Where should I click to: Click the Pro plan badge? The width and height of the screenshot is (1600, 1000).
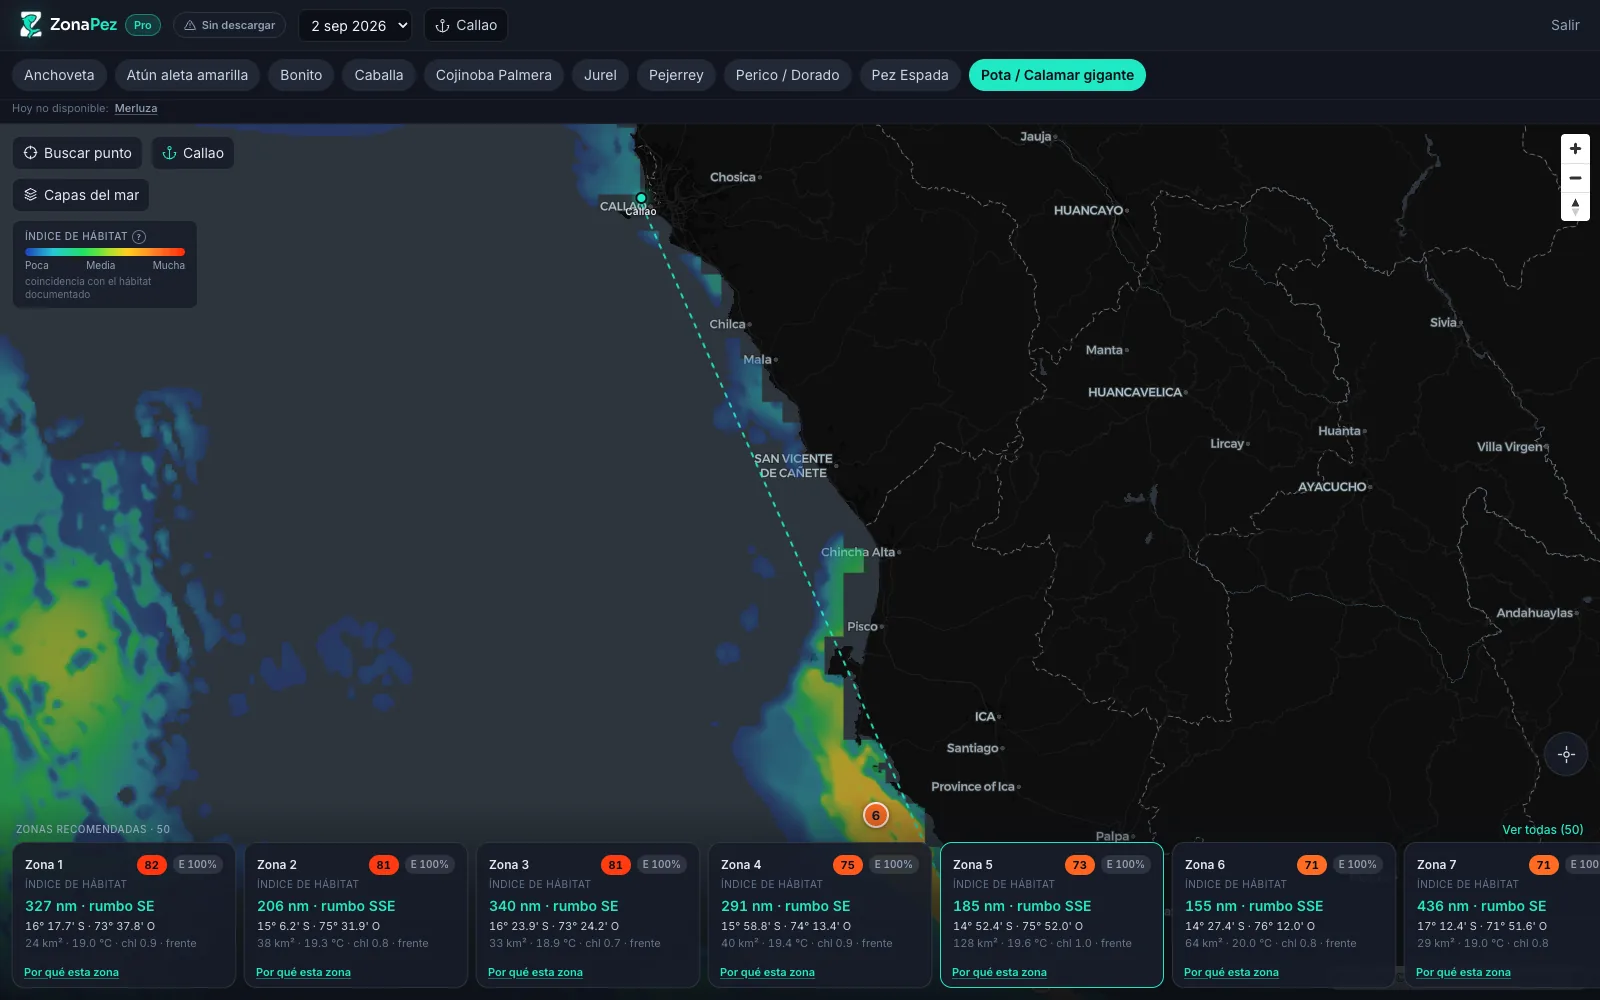(x=143, y=25)
